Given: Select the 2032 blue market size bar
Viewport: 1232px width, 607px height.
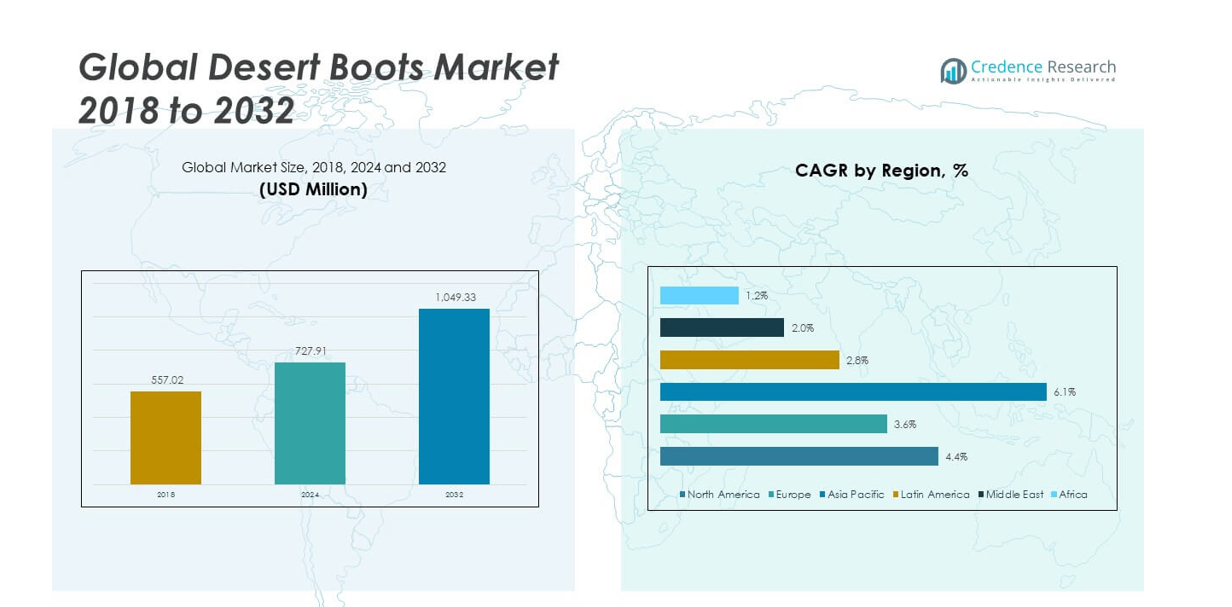Looking at the screenshot, I should (454, 396).
